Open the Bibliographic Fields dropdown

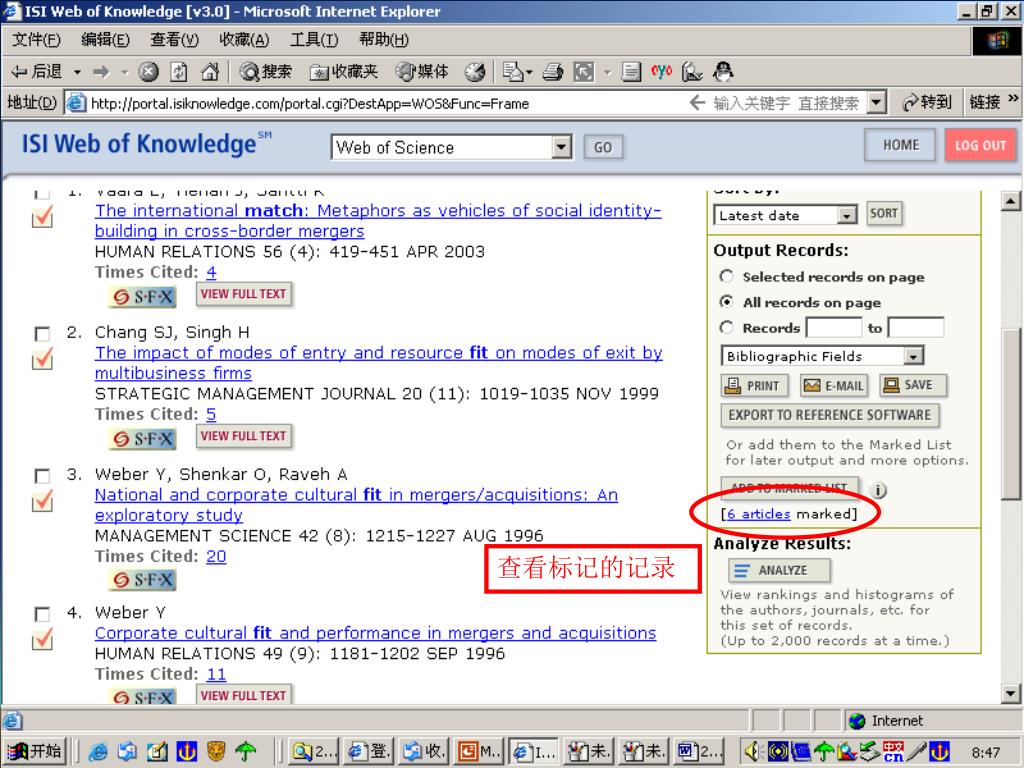coord(913,356)
